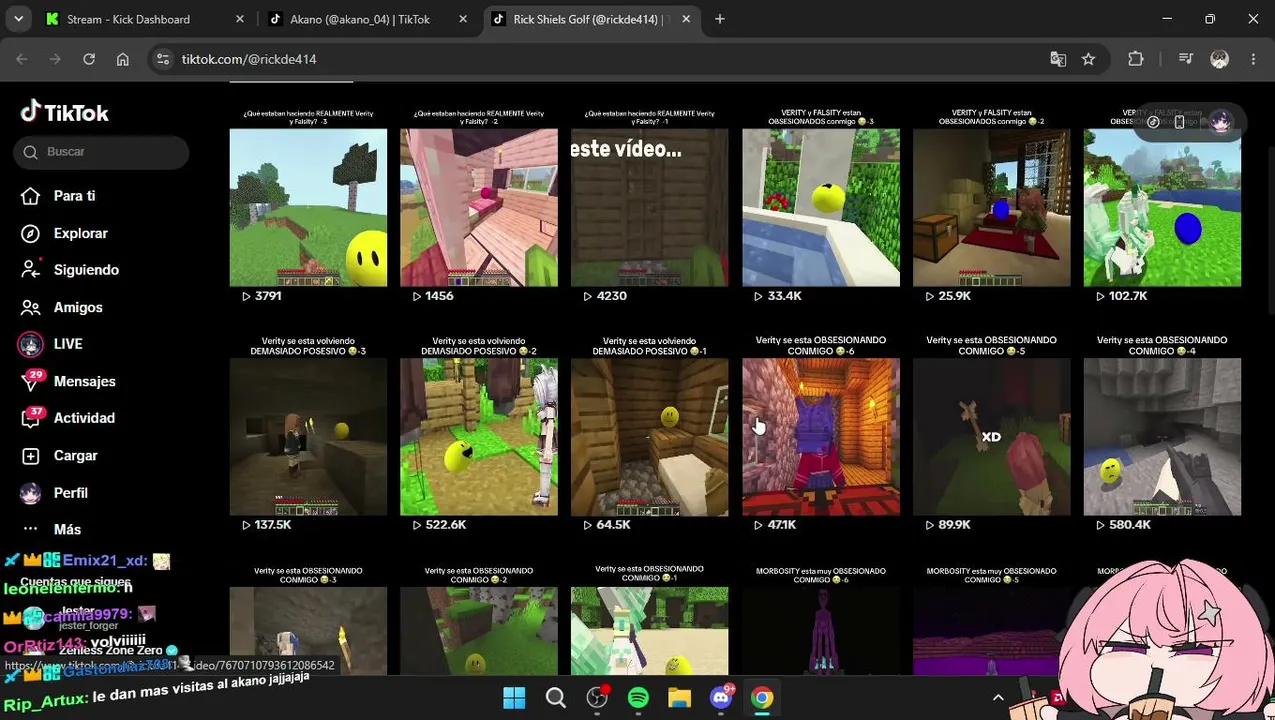Open video with 25.9K views
1275x720 pixels.
pos(992,207)
